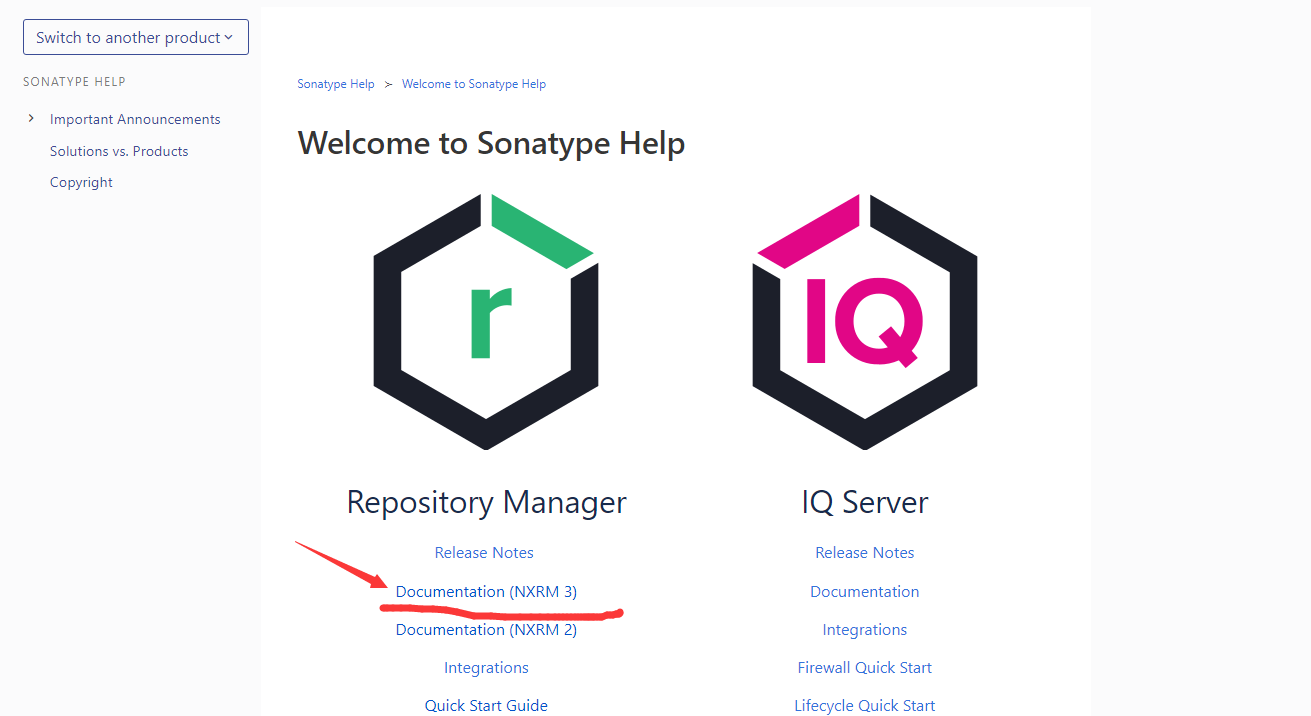
Task: Open IQ Server Release Notes
Action: (865, 552)
